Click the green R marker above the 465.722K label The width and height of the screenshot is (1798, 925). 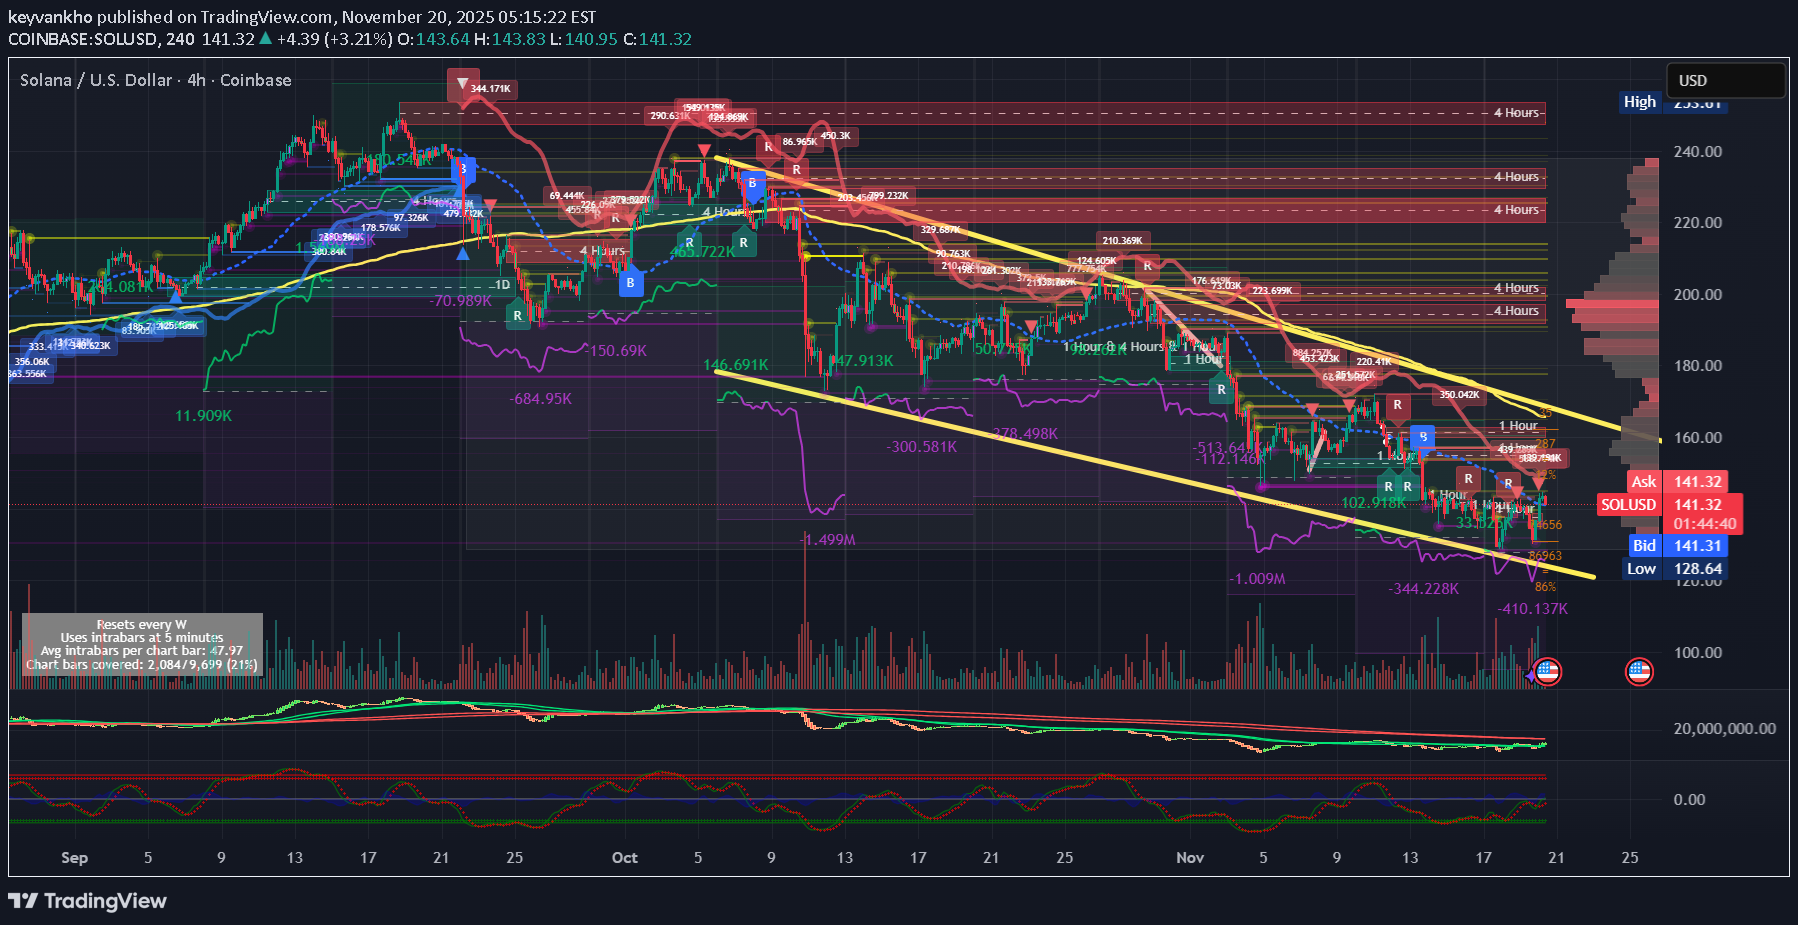point(689,242)
